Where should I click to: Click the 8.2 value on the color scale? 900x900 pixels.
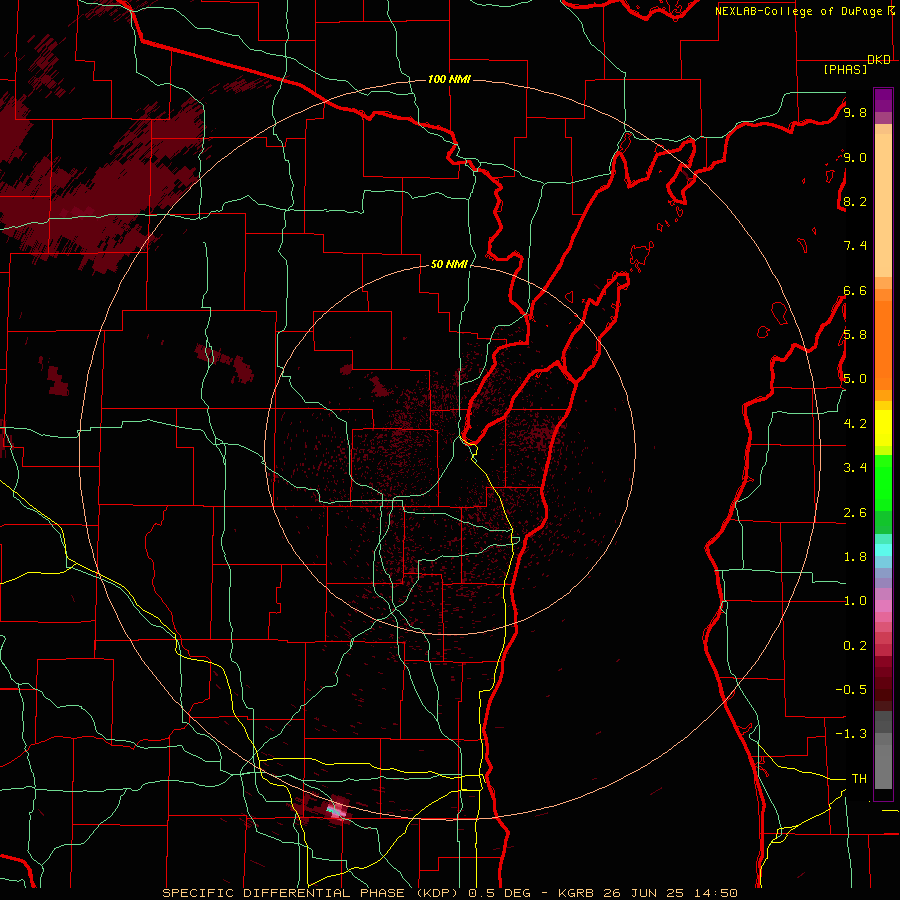tap(855, 201)
